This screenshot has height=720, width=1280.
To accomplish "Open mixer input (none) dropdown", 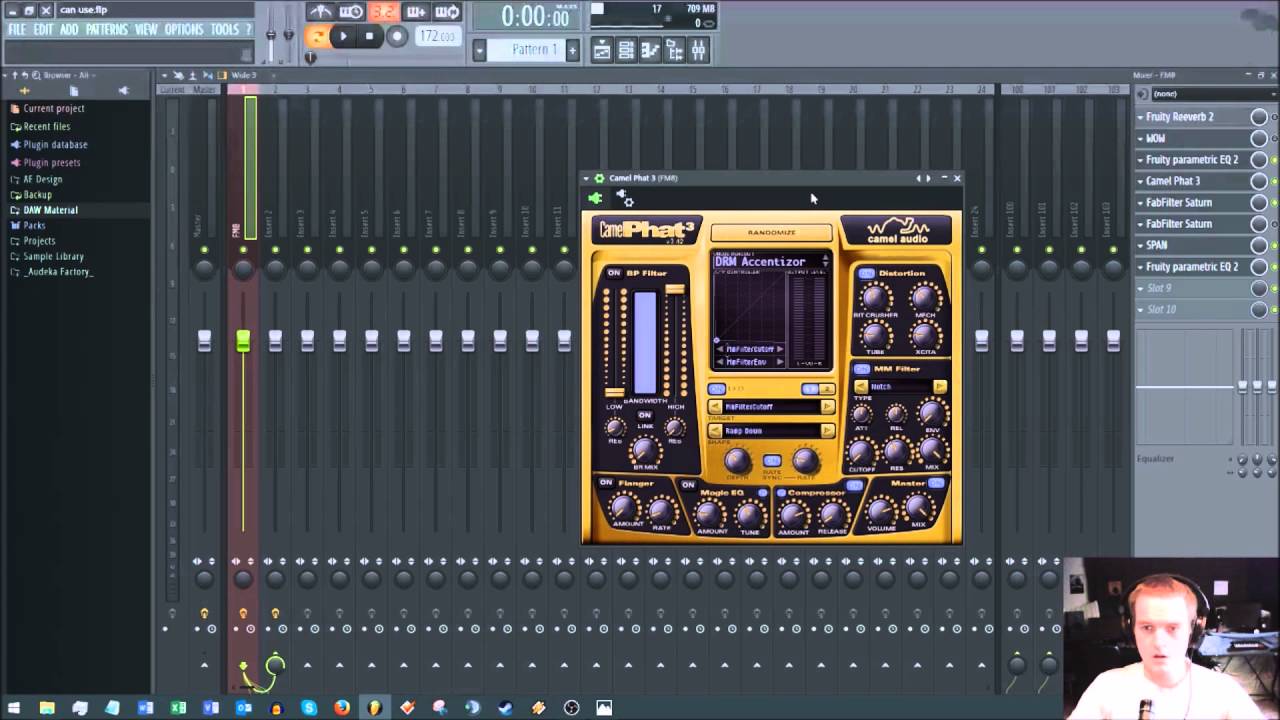I will [1214, 94].
